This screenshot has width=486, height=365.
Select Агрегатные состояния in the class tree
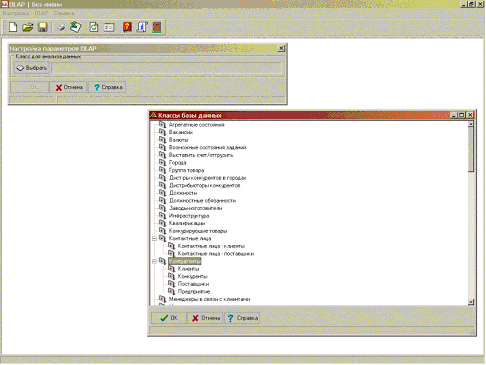(197, 125)
